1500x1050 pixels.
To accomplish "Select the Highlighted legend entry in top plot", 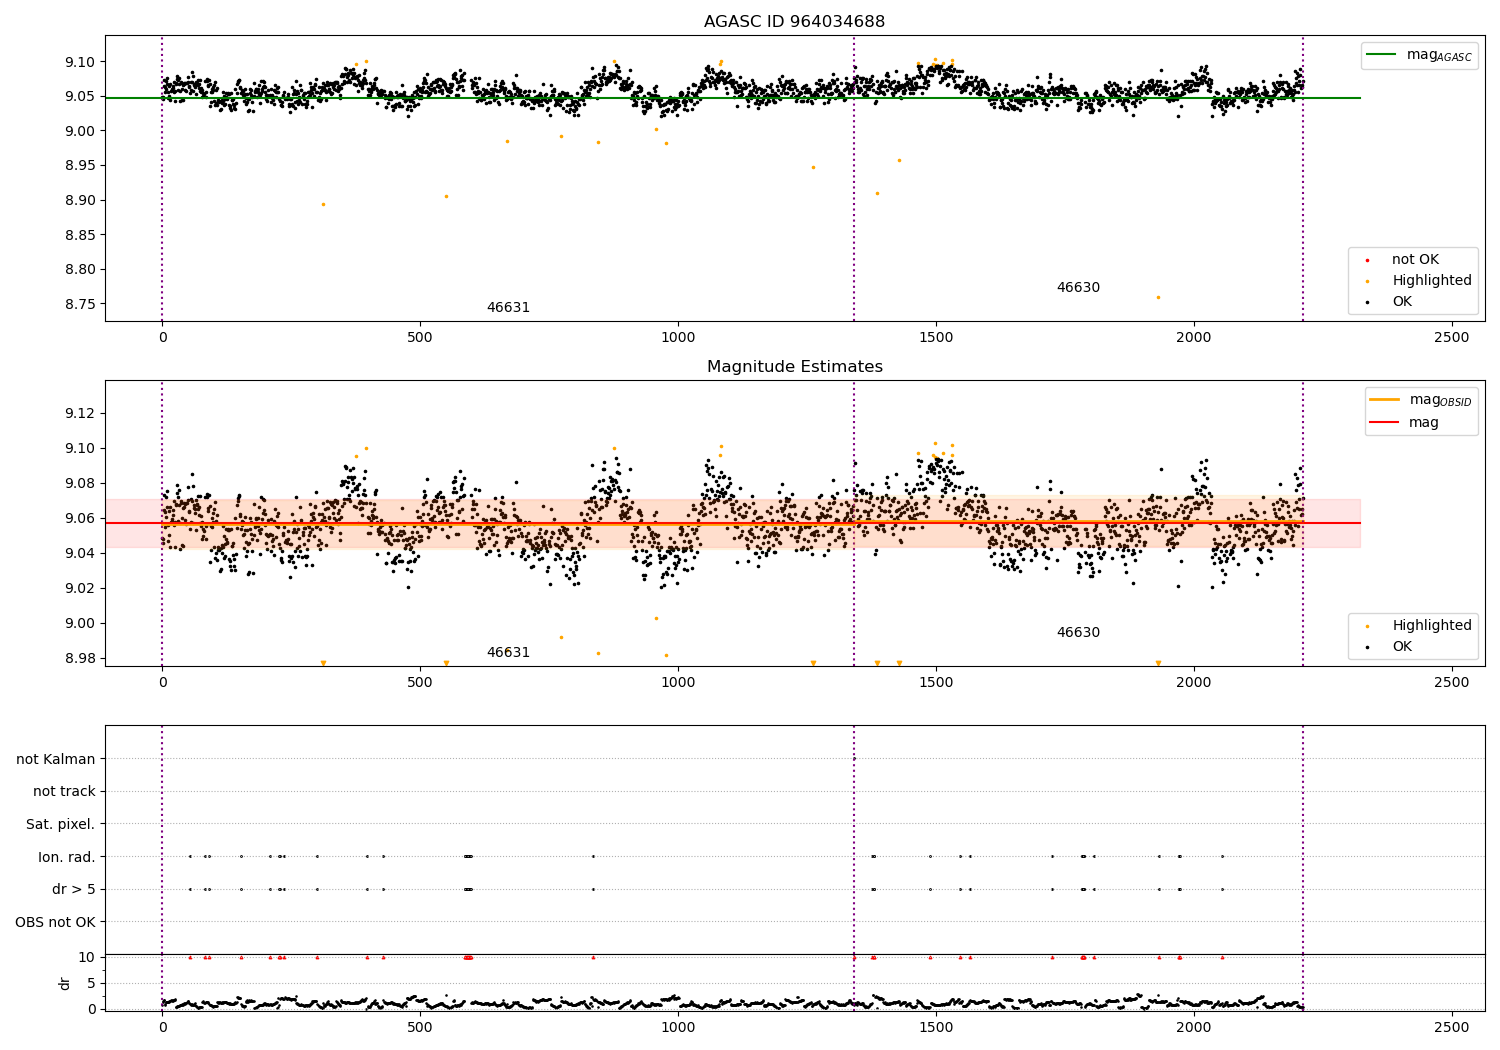I will click(1418, 281).
